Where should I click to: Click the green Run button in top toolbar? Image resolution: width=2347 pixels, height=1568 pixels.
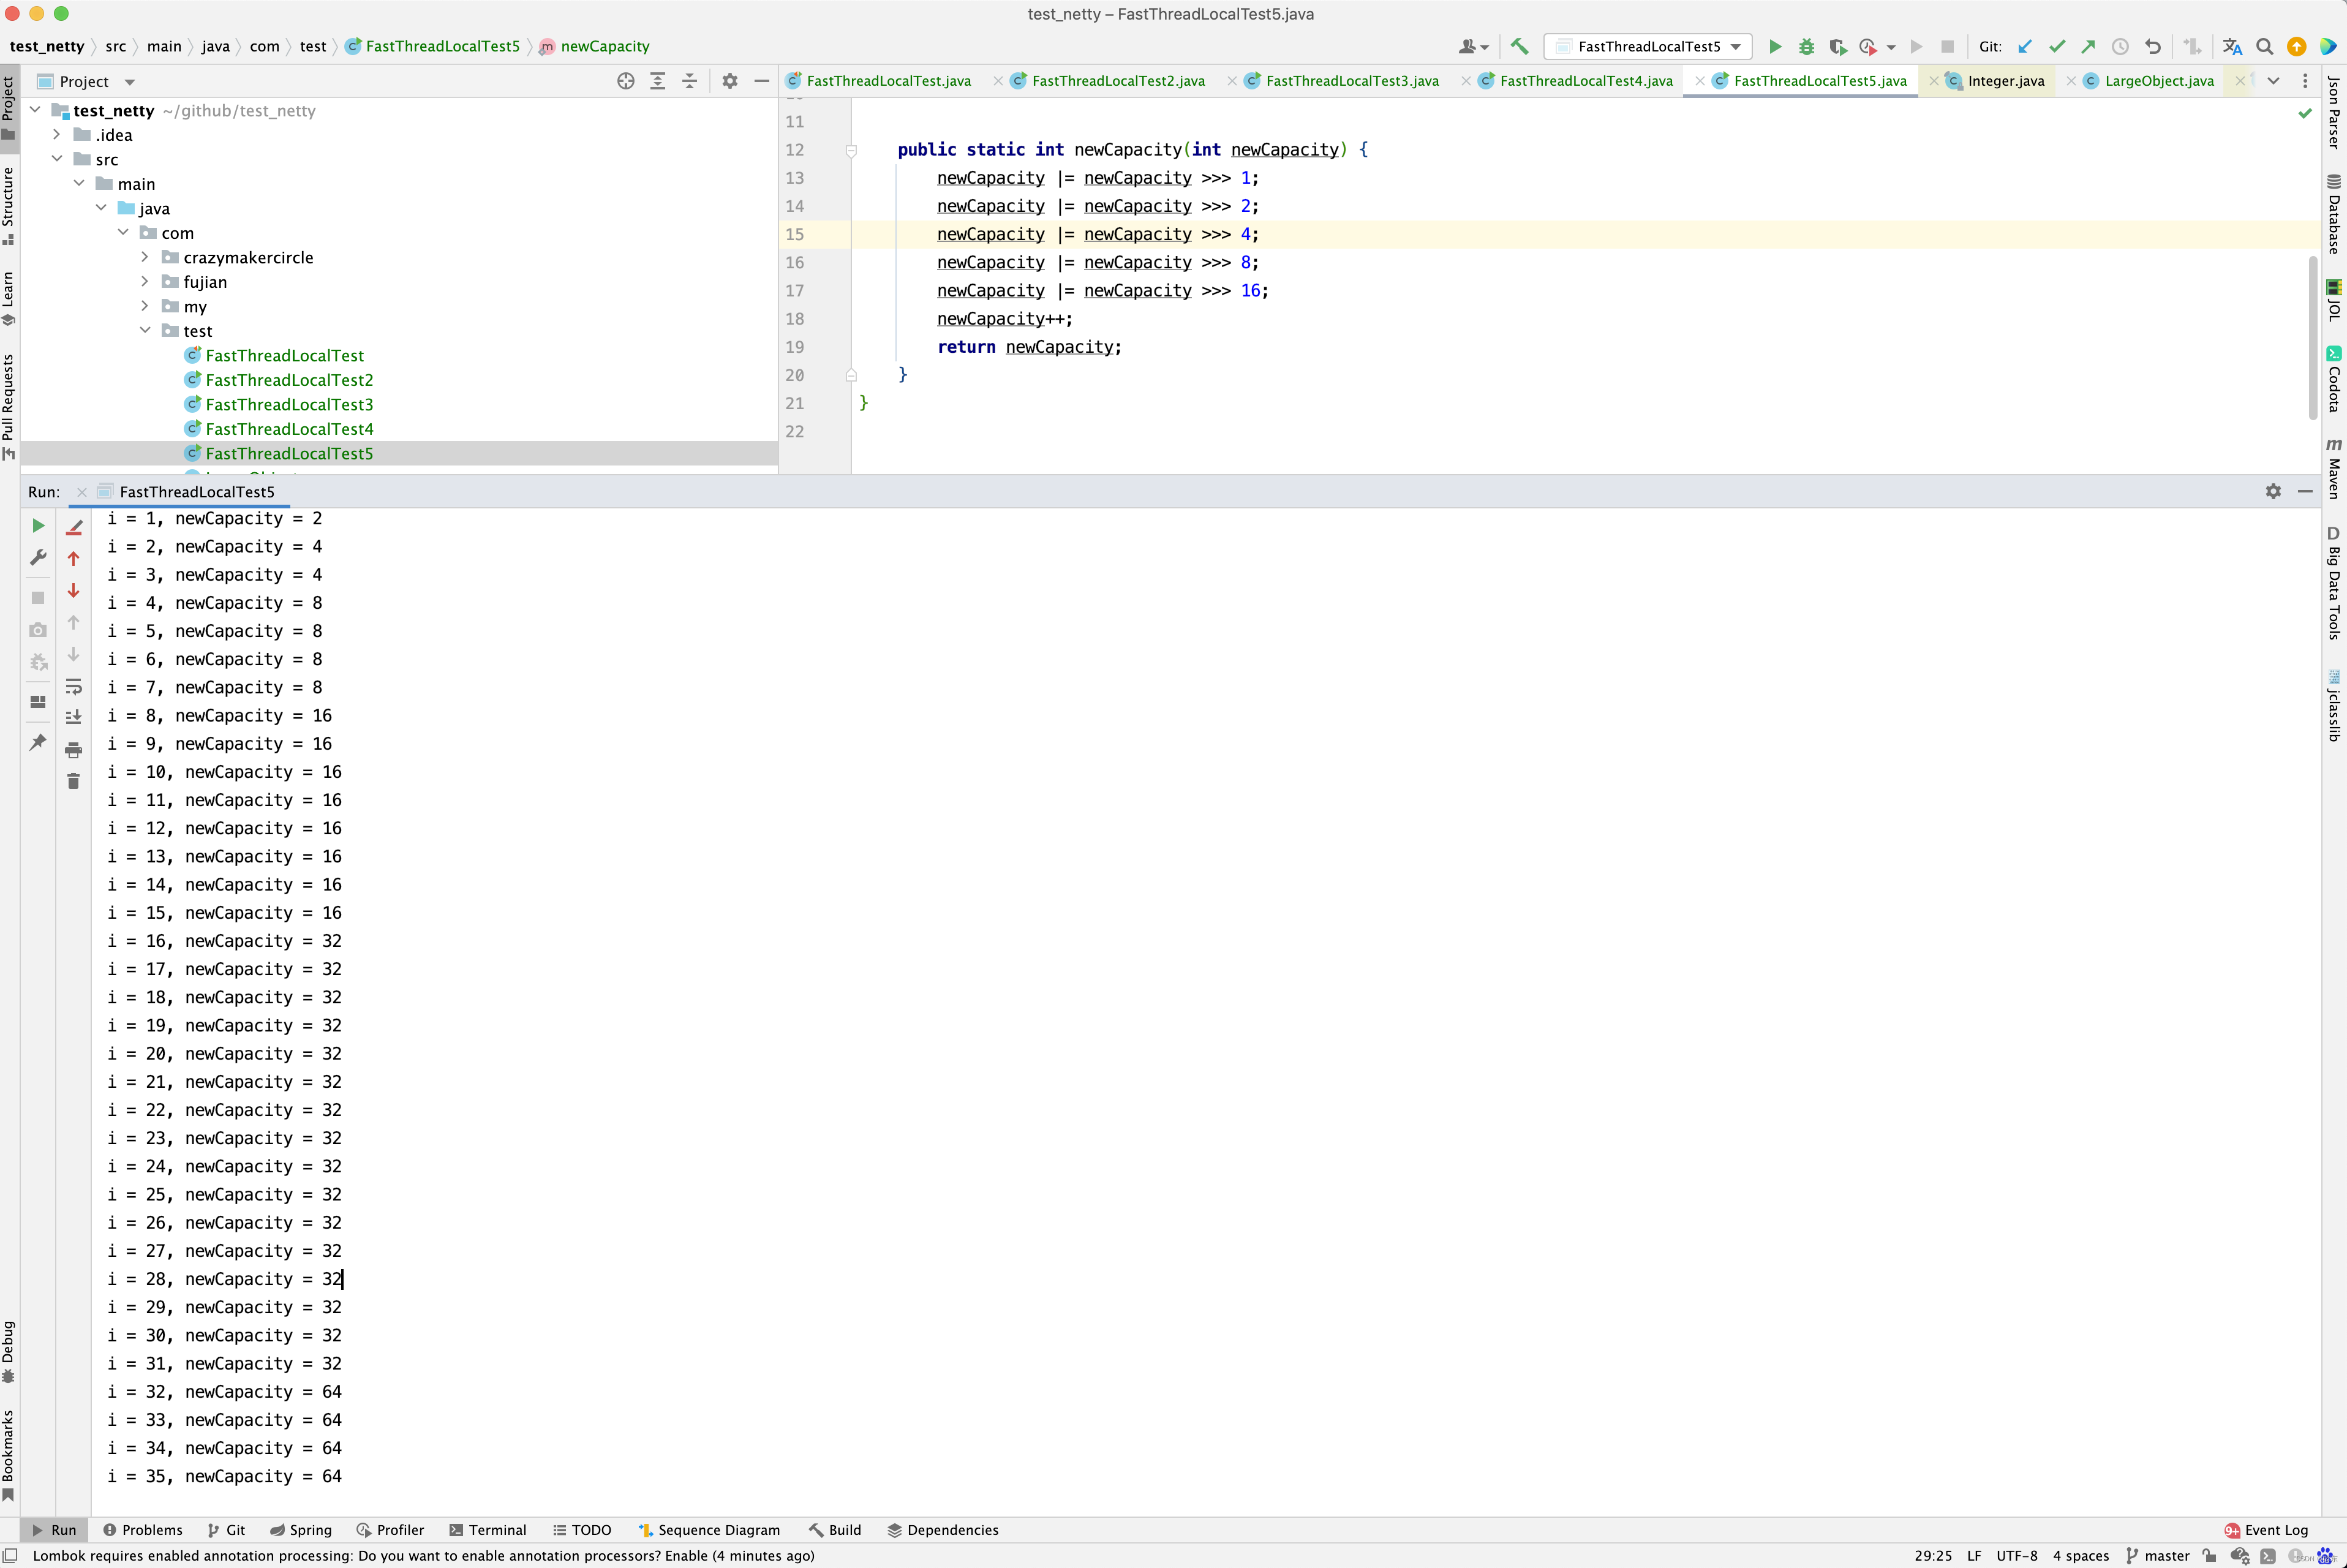1775,46
